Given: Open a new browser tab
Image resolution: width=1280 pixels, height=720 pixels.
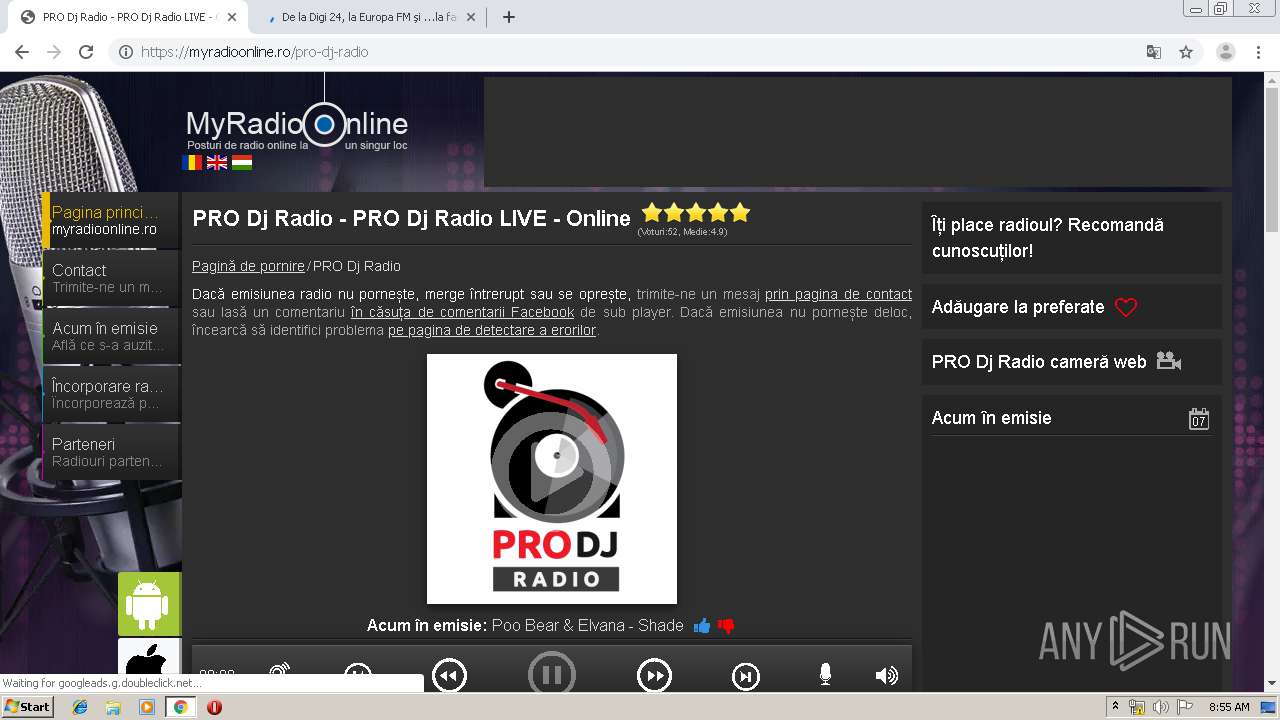Looking at the screenshot, I should click(x=509, y=17).
